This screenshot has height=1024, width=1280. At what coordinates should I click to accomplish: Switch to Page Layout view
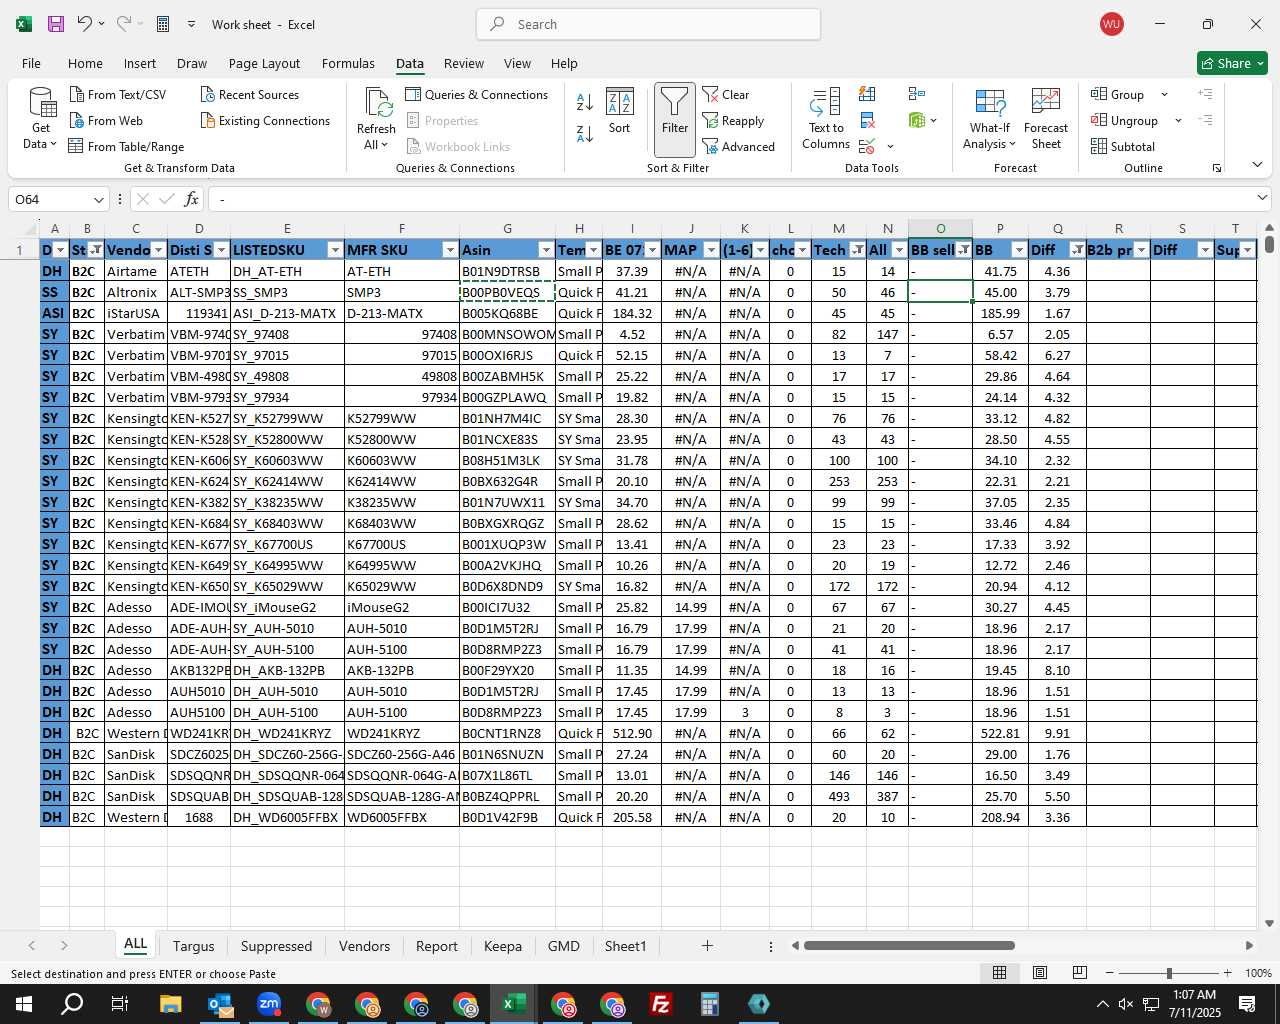click(x=1040, y=973)
